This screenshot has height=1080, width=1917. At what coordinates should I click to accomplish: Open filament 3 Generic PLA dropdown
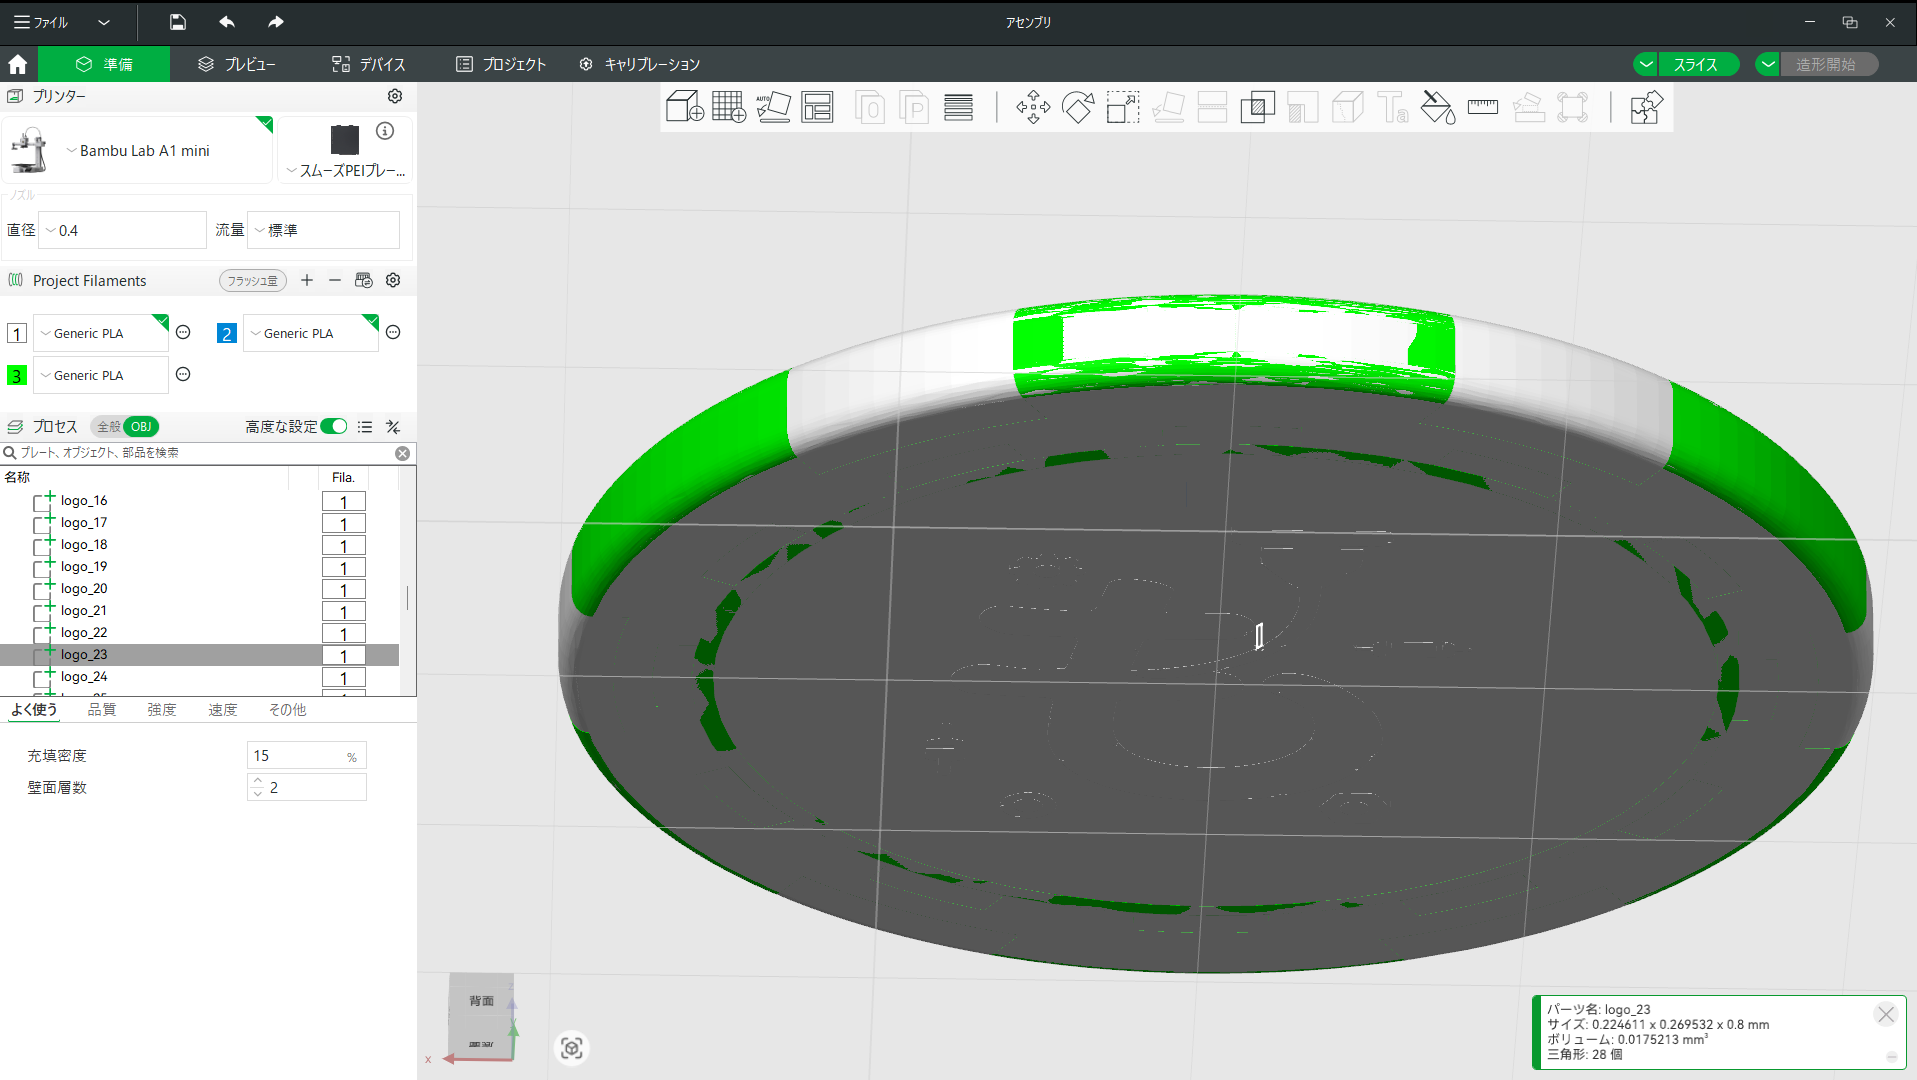101,375
